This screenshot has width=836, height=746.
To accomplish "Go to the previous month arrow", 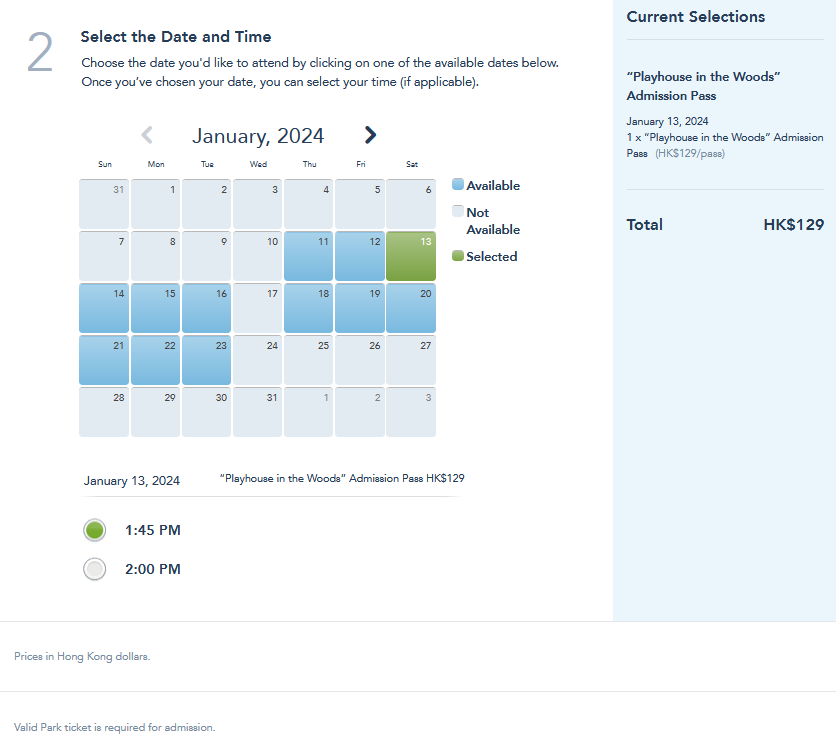I will [x=147, y=135].
